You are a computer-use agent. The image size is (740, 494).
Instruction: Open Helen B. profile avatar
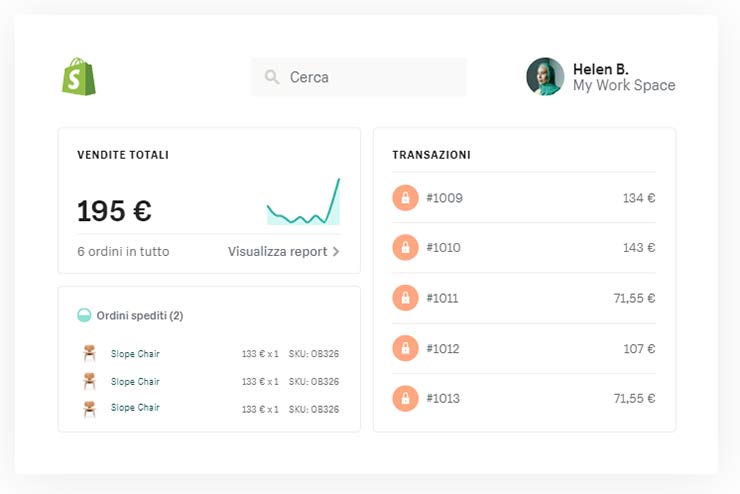(x=545, y=77)
